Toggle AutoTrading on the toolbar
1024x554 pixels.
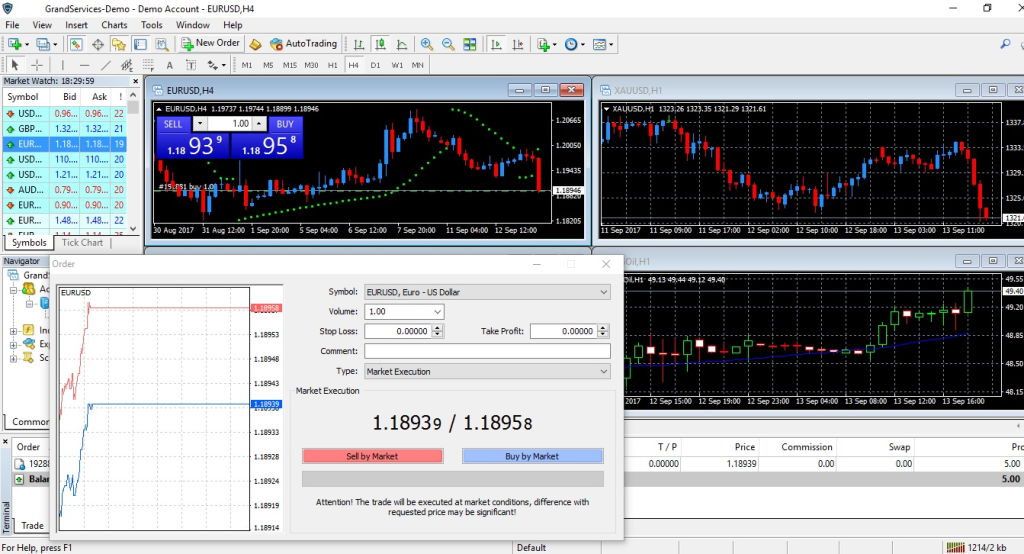pos(303,44)
